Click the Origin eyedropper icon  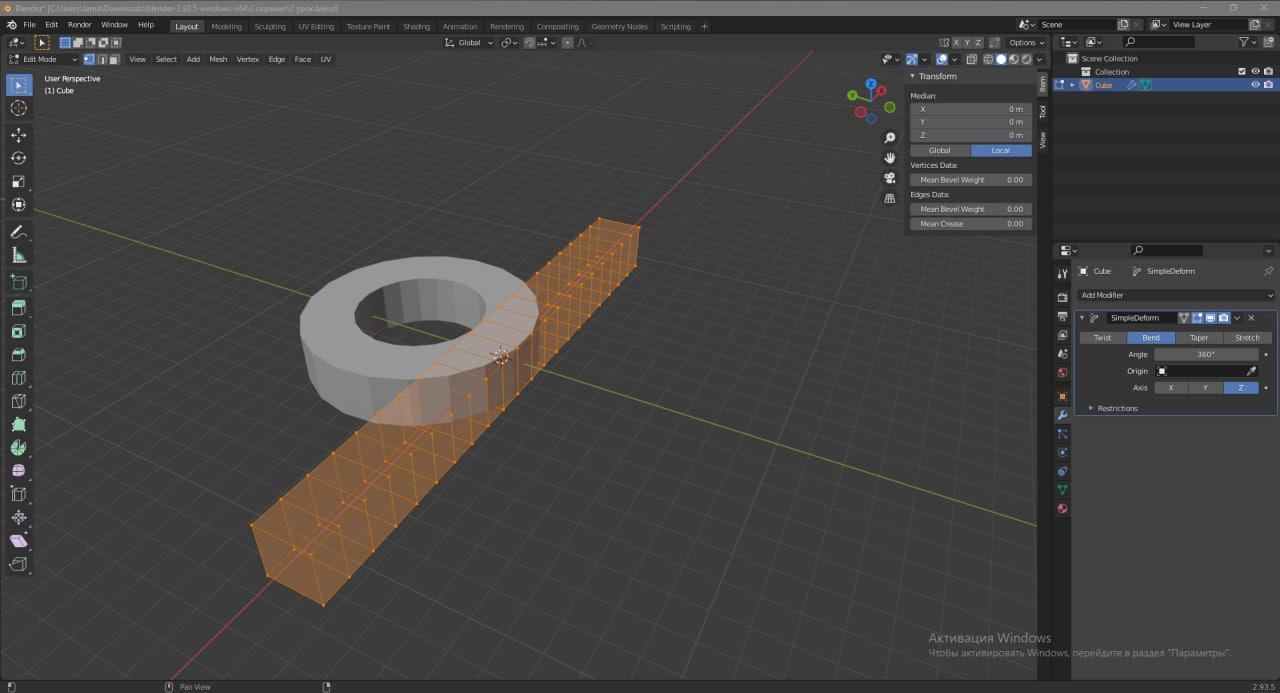[x=1251, y=371]
